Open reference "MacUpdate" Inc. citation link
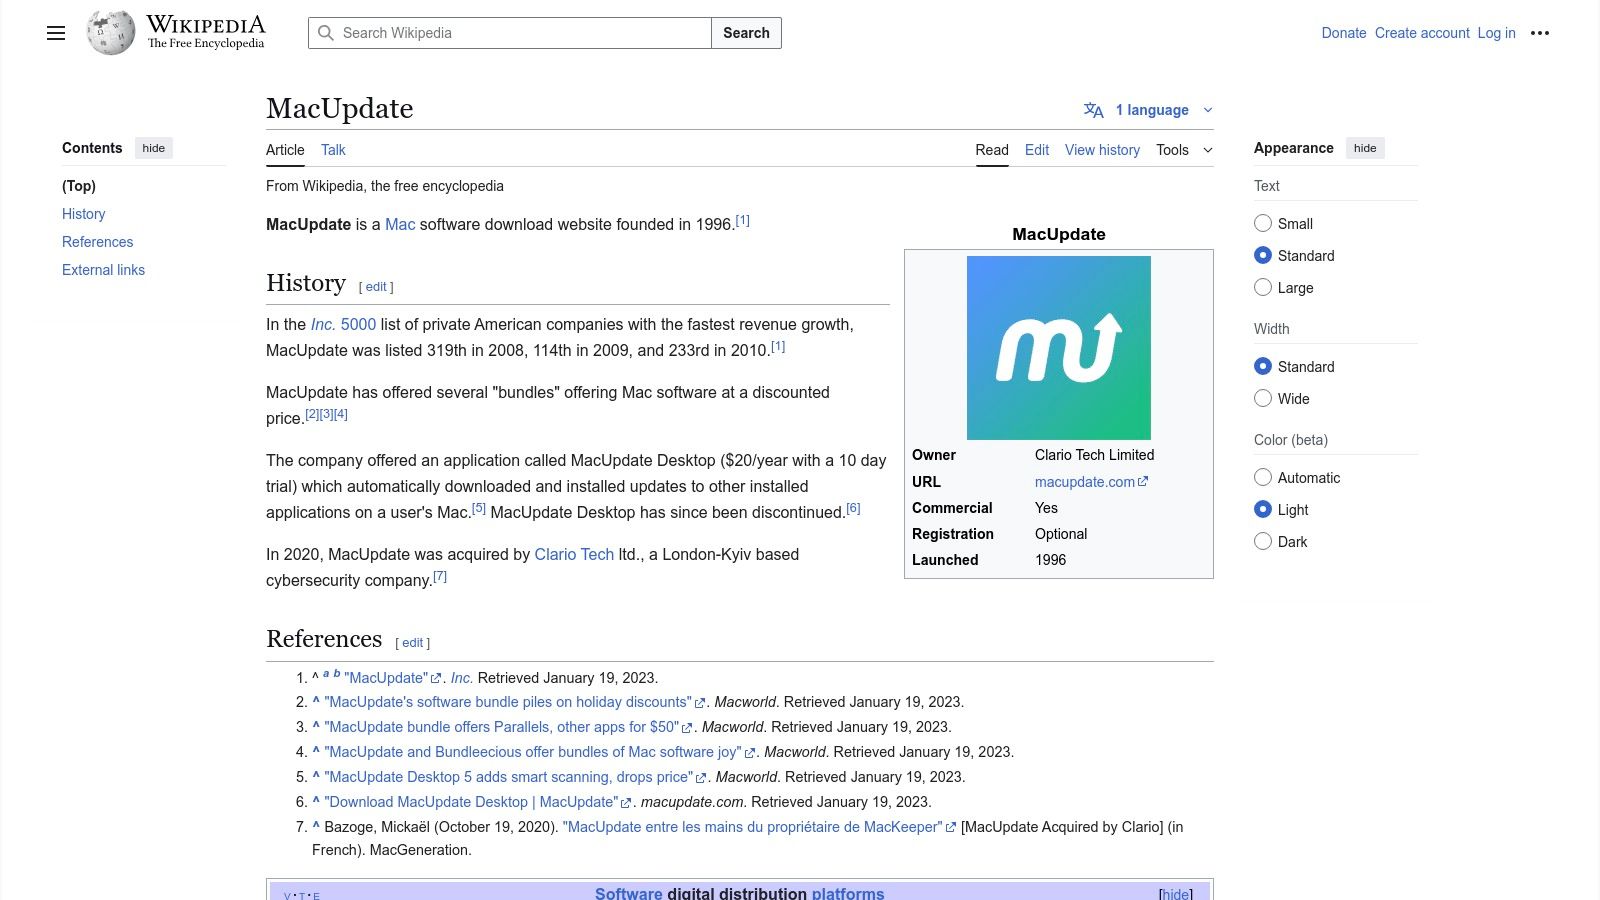 coord(386,678)
